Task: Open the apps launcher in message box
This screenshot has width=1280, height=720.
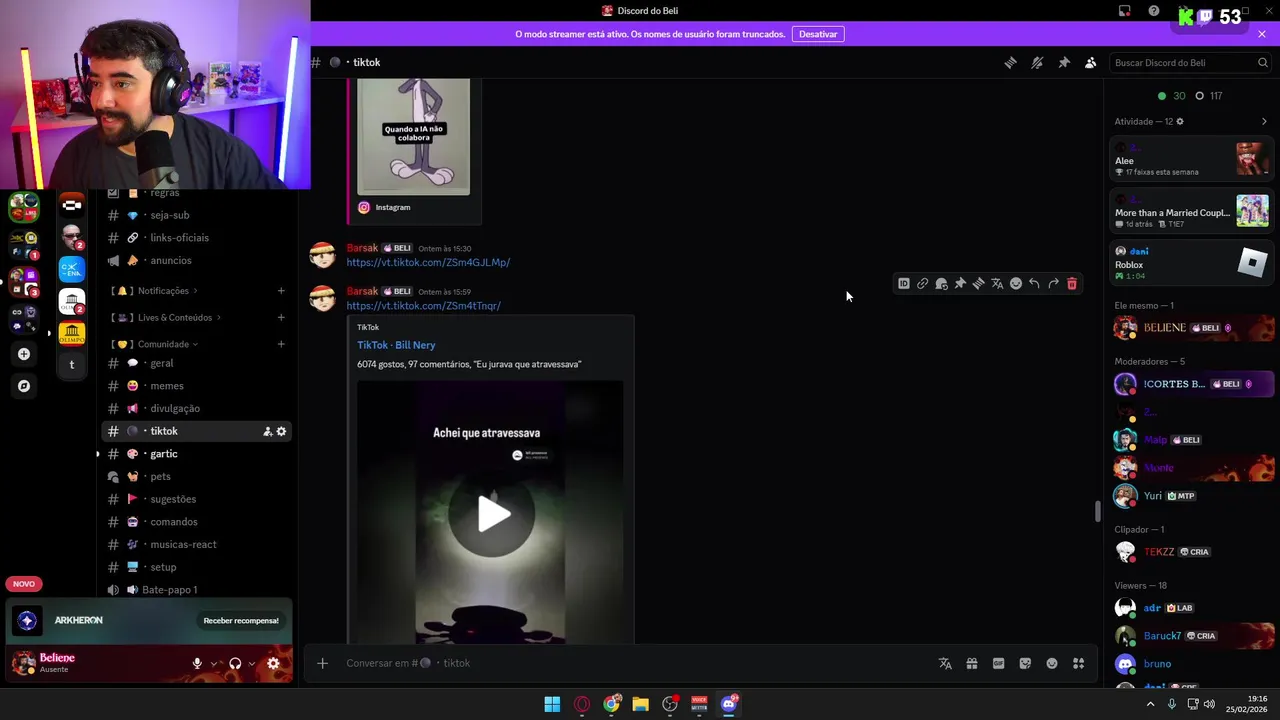Action: (x=1079, y=663)
